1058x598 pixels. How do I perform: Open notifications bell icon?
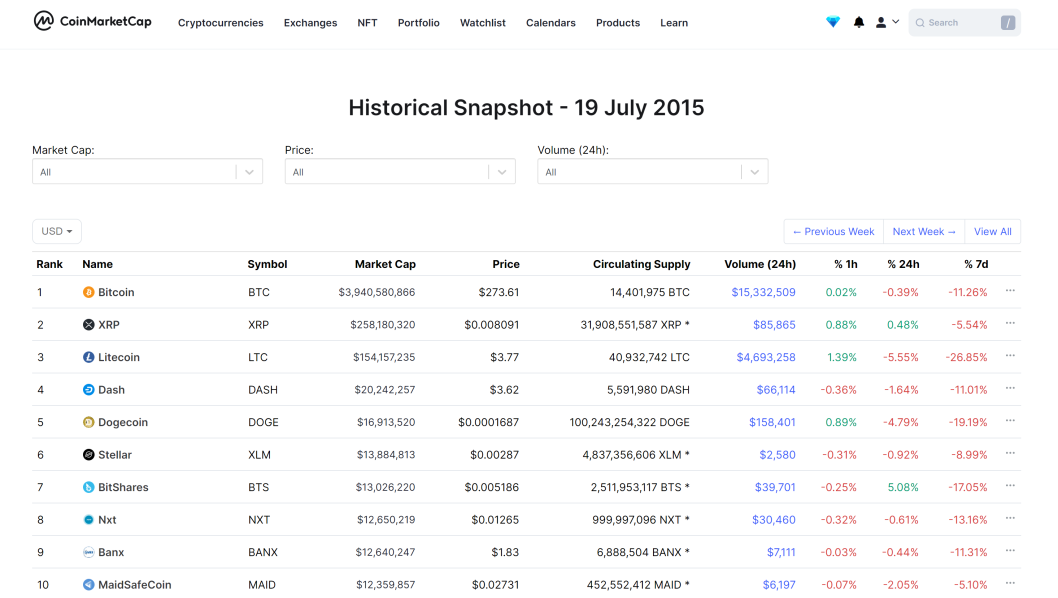(x=858, y=22)
